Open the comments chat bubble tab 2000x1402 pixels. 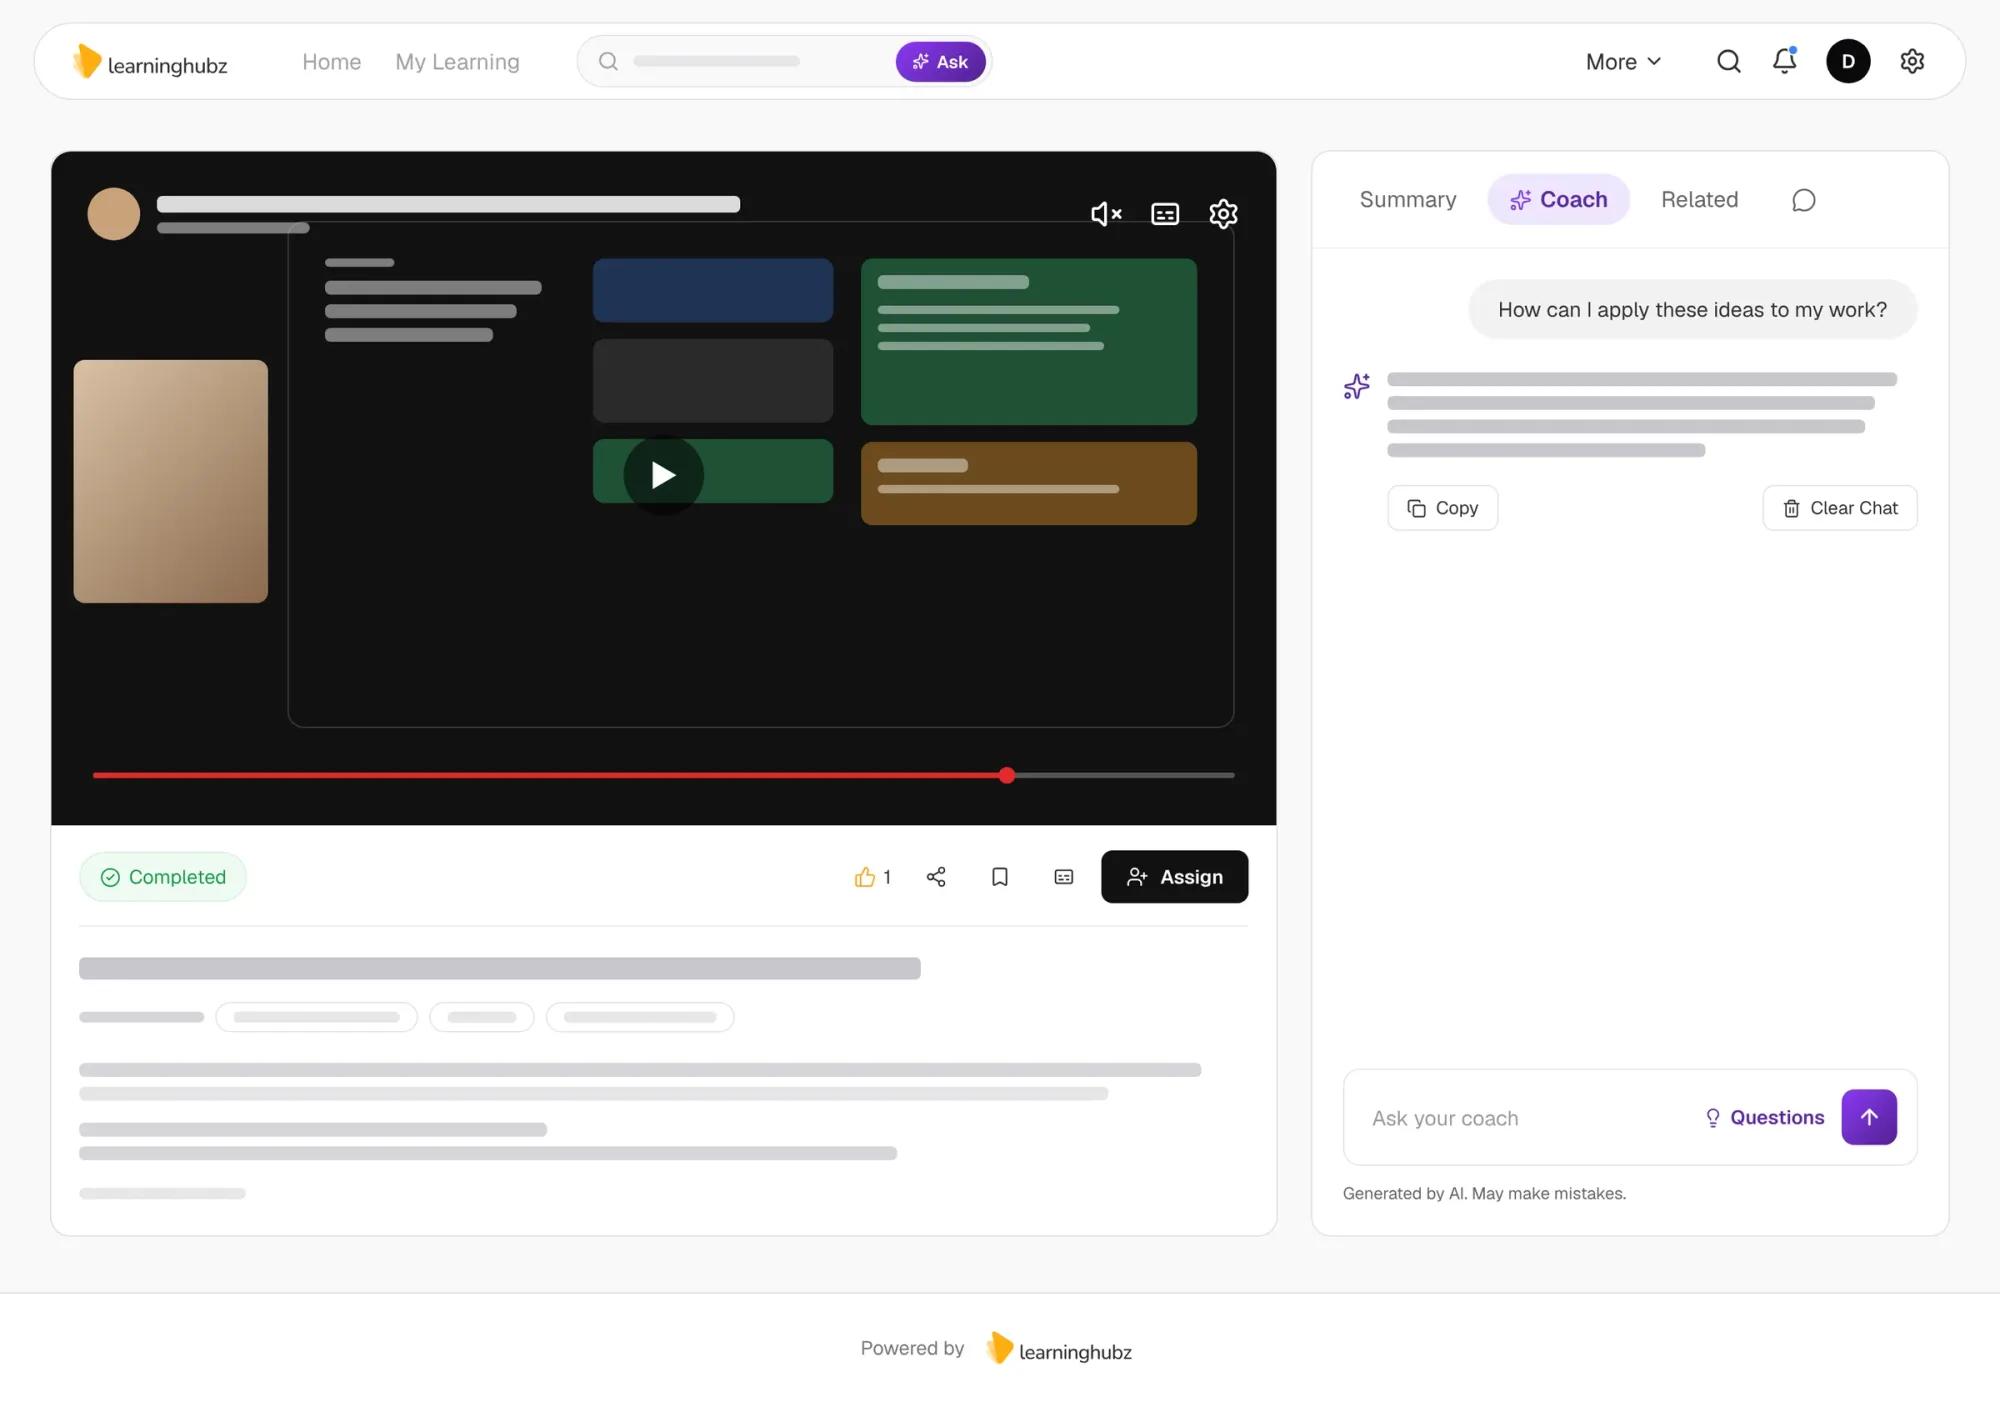pos(1803,201)
